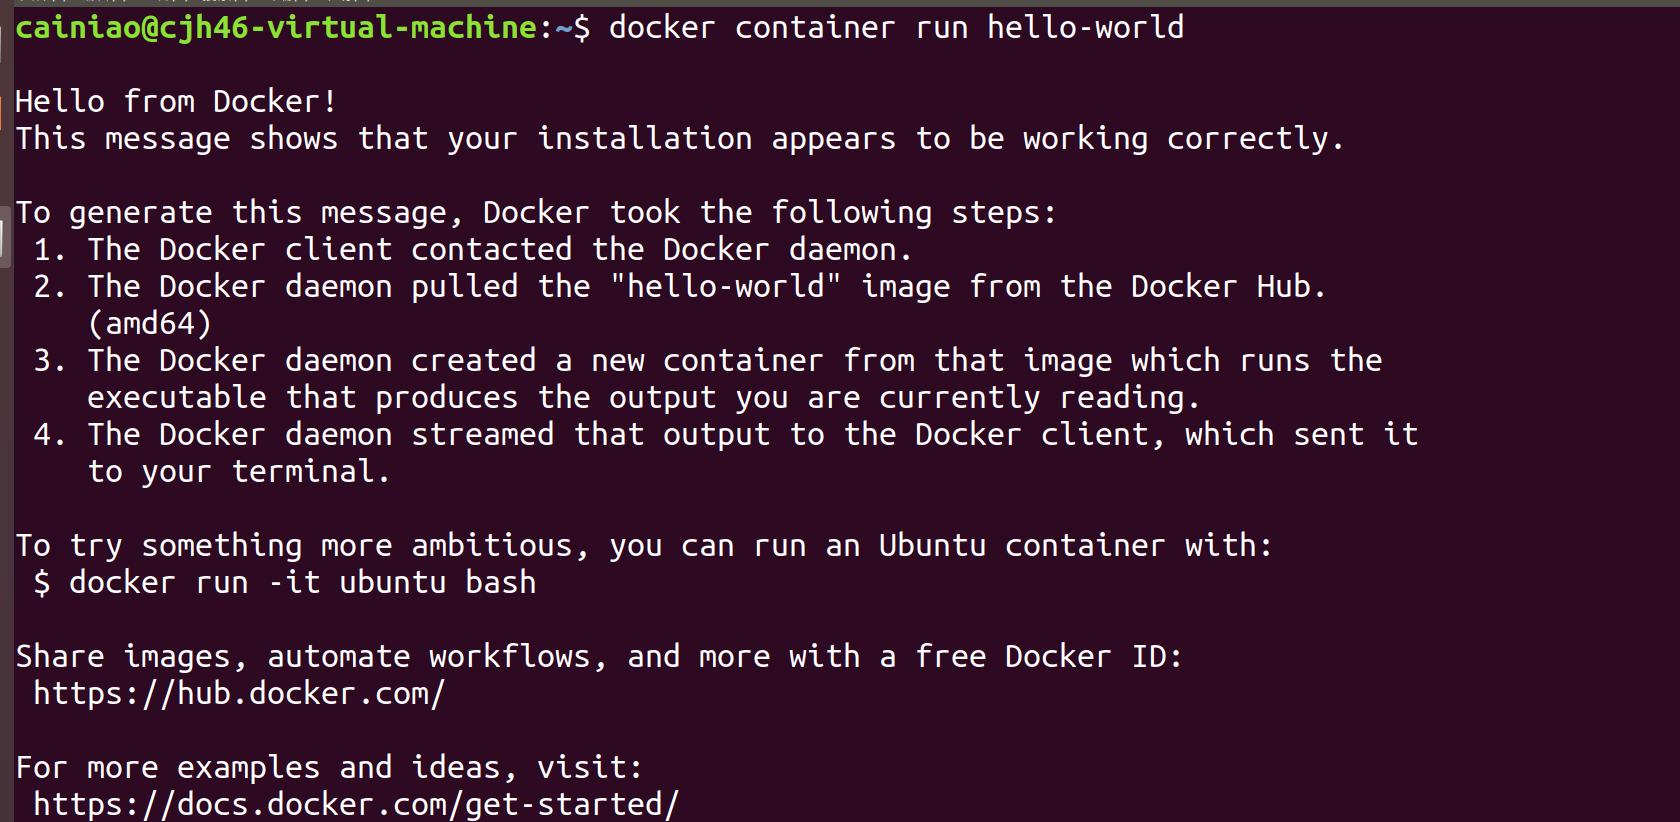The height and width of the screenshot is (822, 1680).
Task: Click step 2 'The Docker daemon pulled' line
Action: (x=679, y=287)
